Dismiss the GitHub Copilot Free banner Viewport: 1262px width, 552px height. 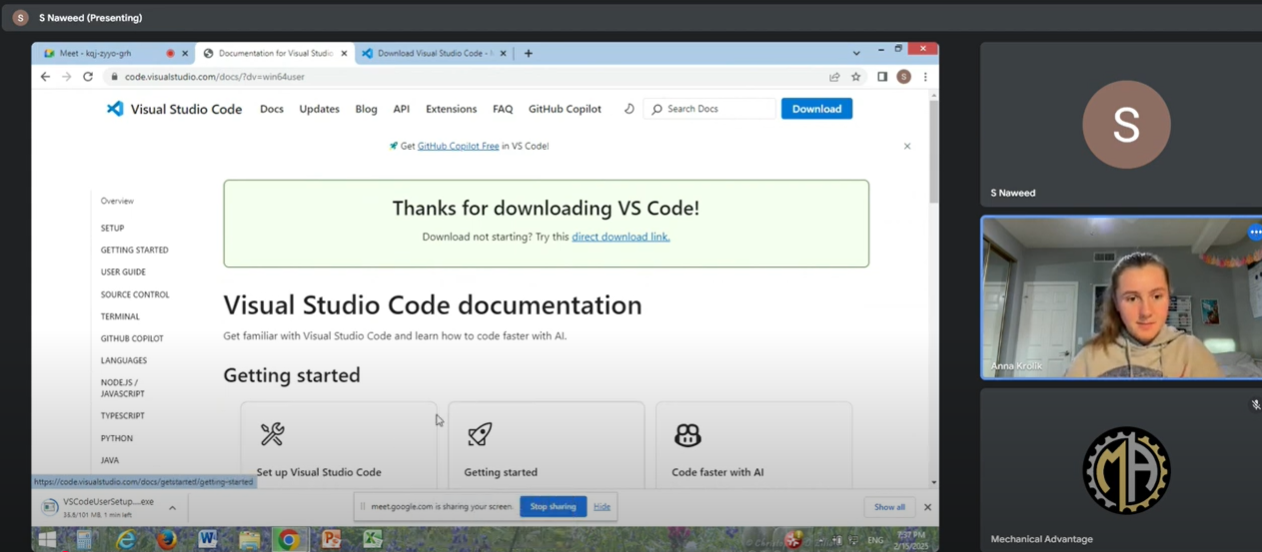tap(907, 146)
